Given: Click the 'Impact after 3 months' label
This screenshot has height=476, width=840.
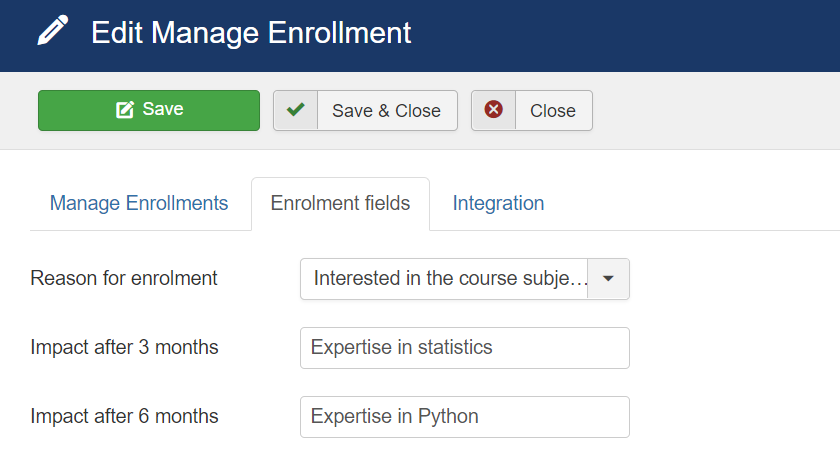Looking at the screenshot, I should coord(124,348).
